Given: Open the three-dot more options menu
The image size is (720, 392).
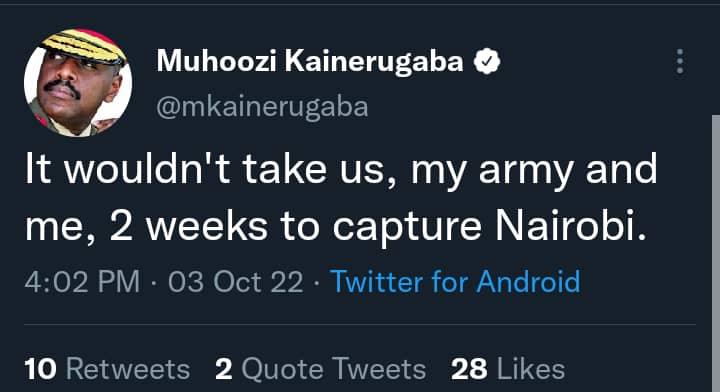Looking at the screenshot, I should point(680,61).
